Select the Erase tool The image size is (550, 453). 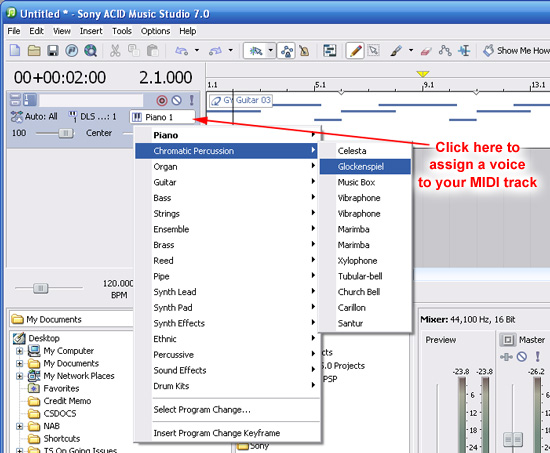425,51
